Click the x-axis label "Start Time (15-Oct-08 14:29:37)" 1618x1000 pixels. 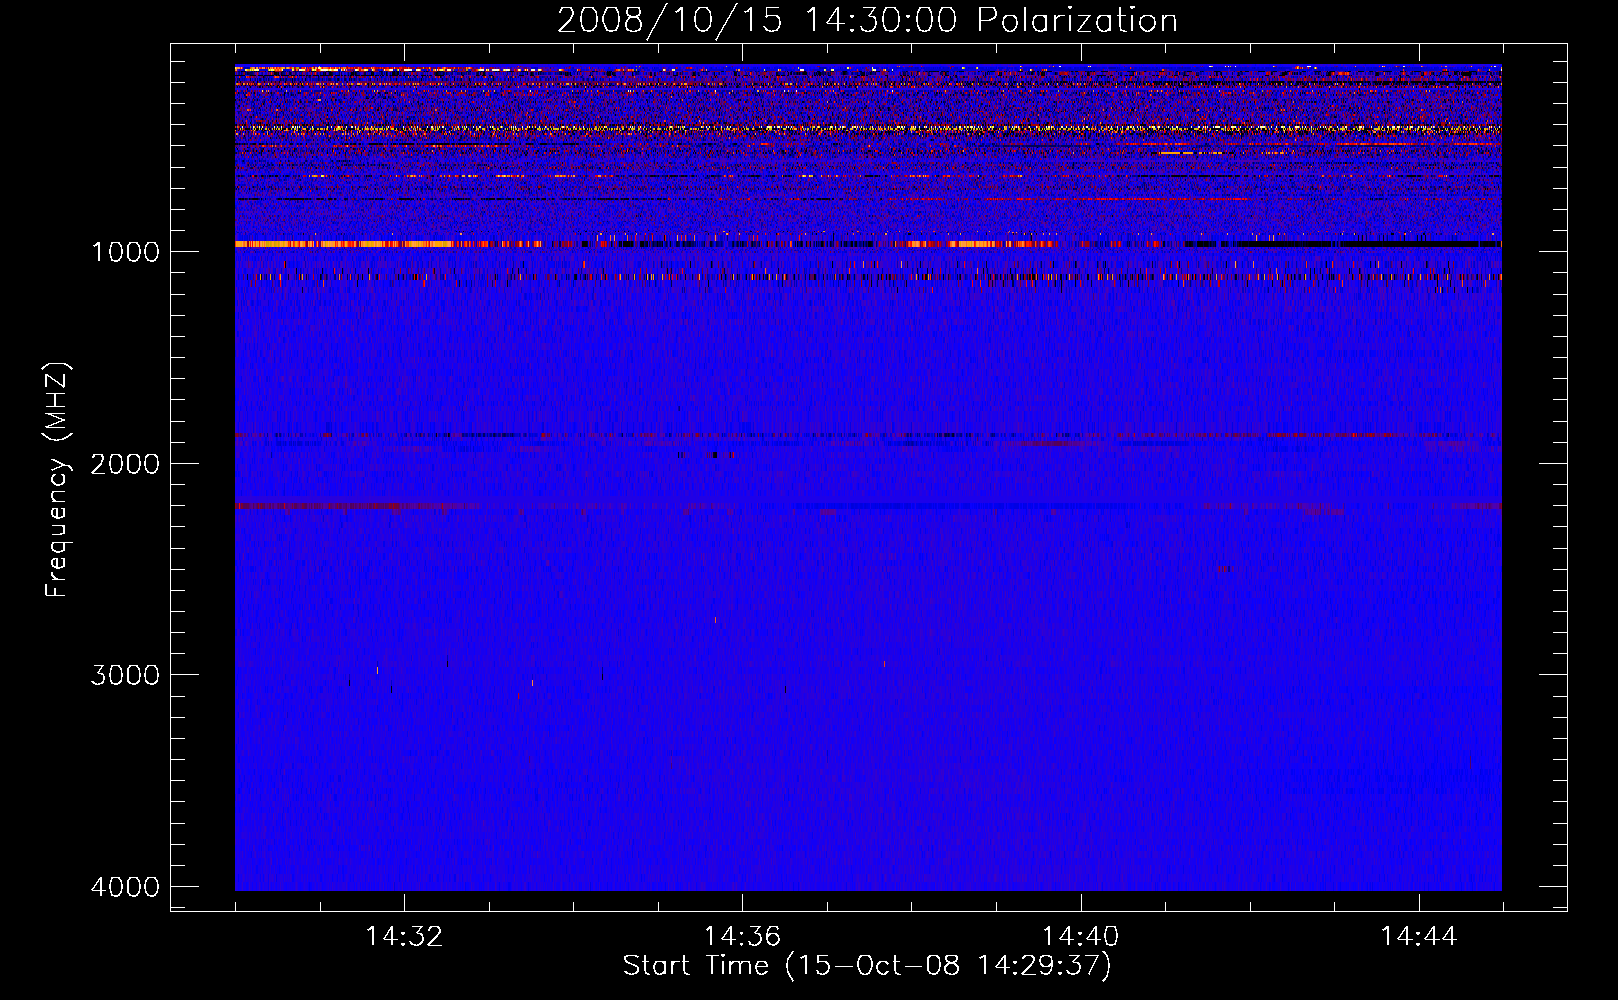point(867,965)
